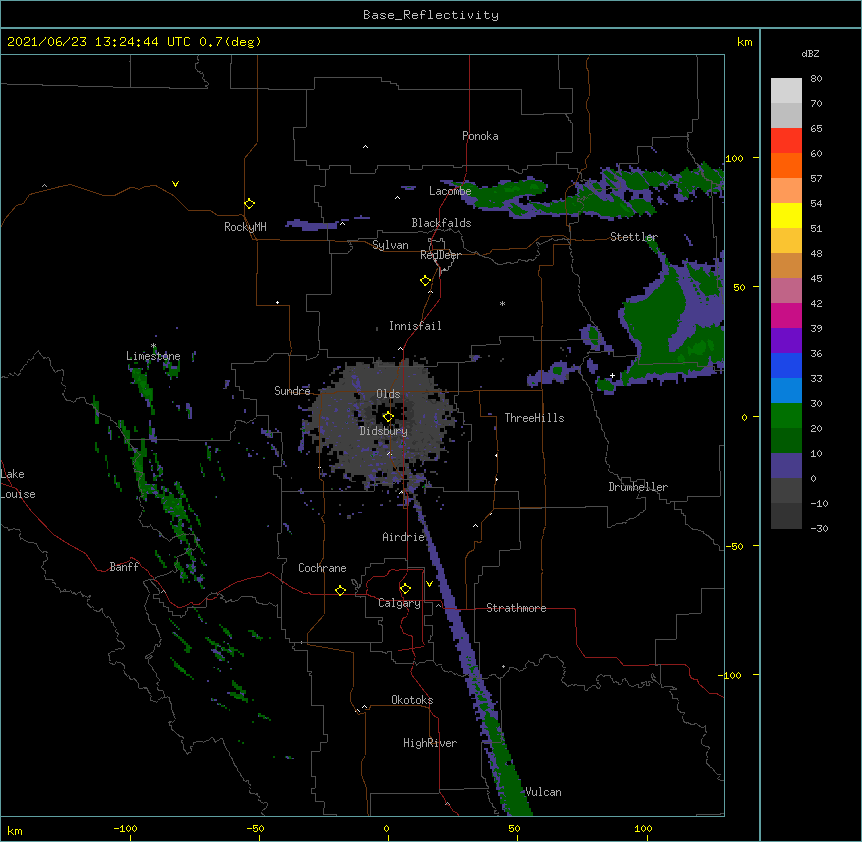Click the Vulcan label

click(x=543, y=792)
